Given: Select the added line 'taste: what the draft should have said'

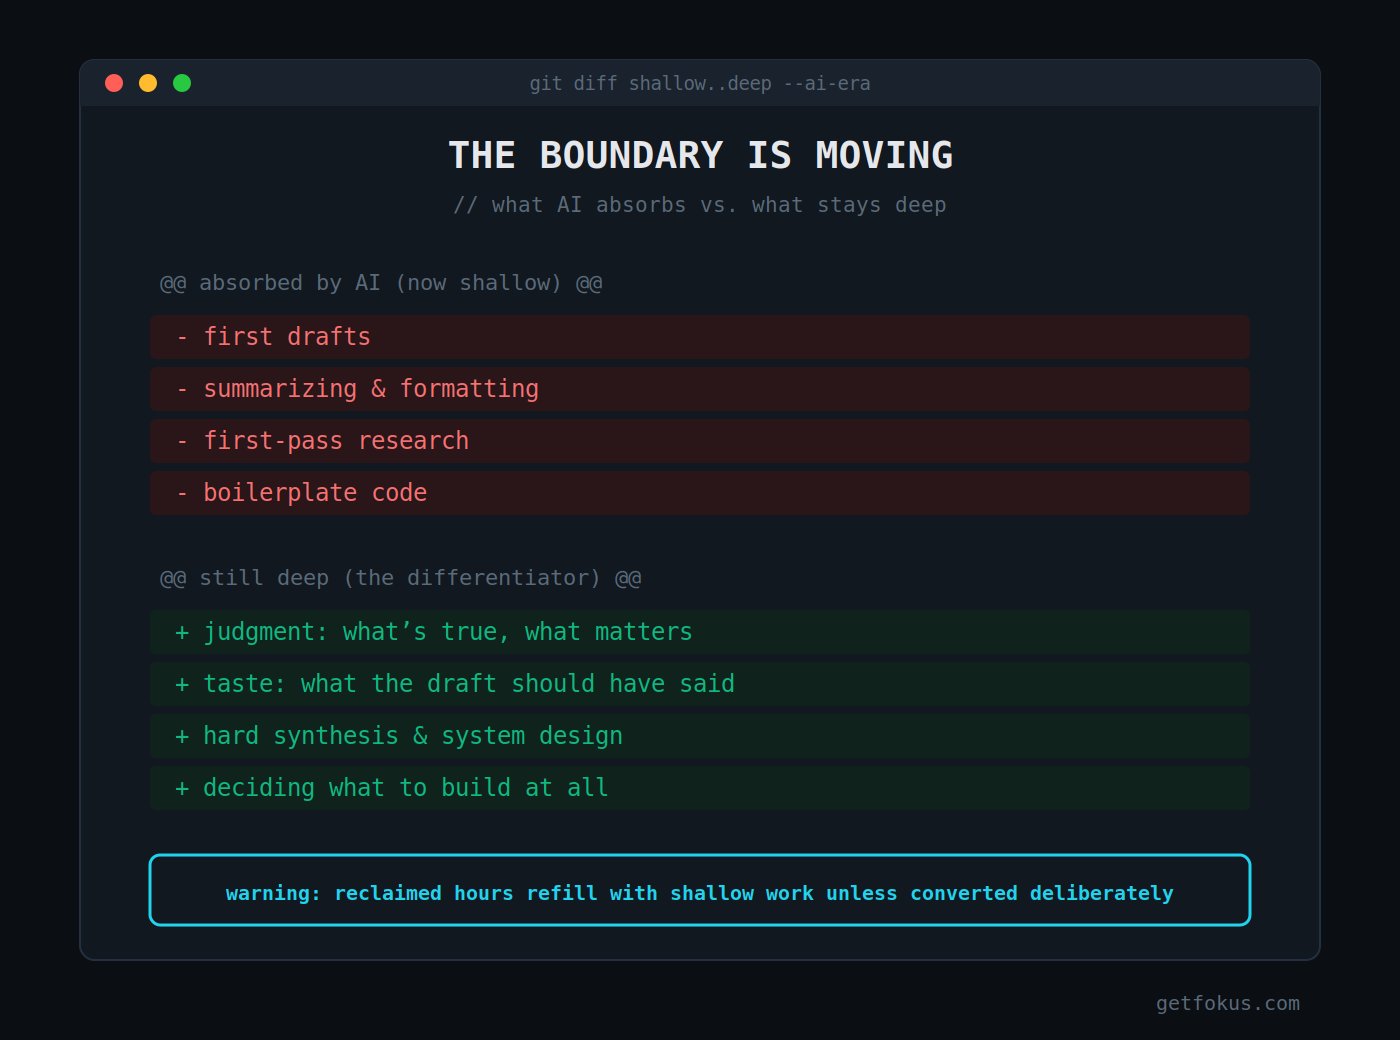Looking at the screenshot, I should pyautogui.click(x=700, y=684).
